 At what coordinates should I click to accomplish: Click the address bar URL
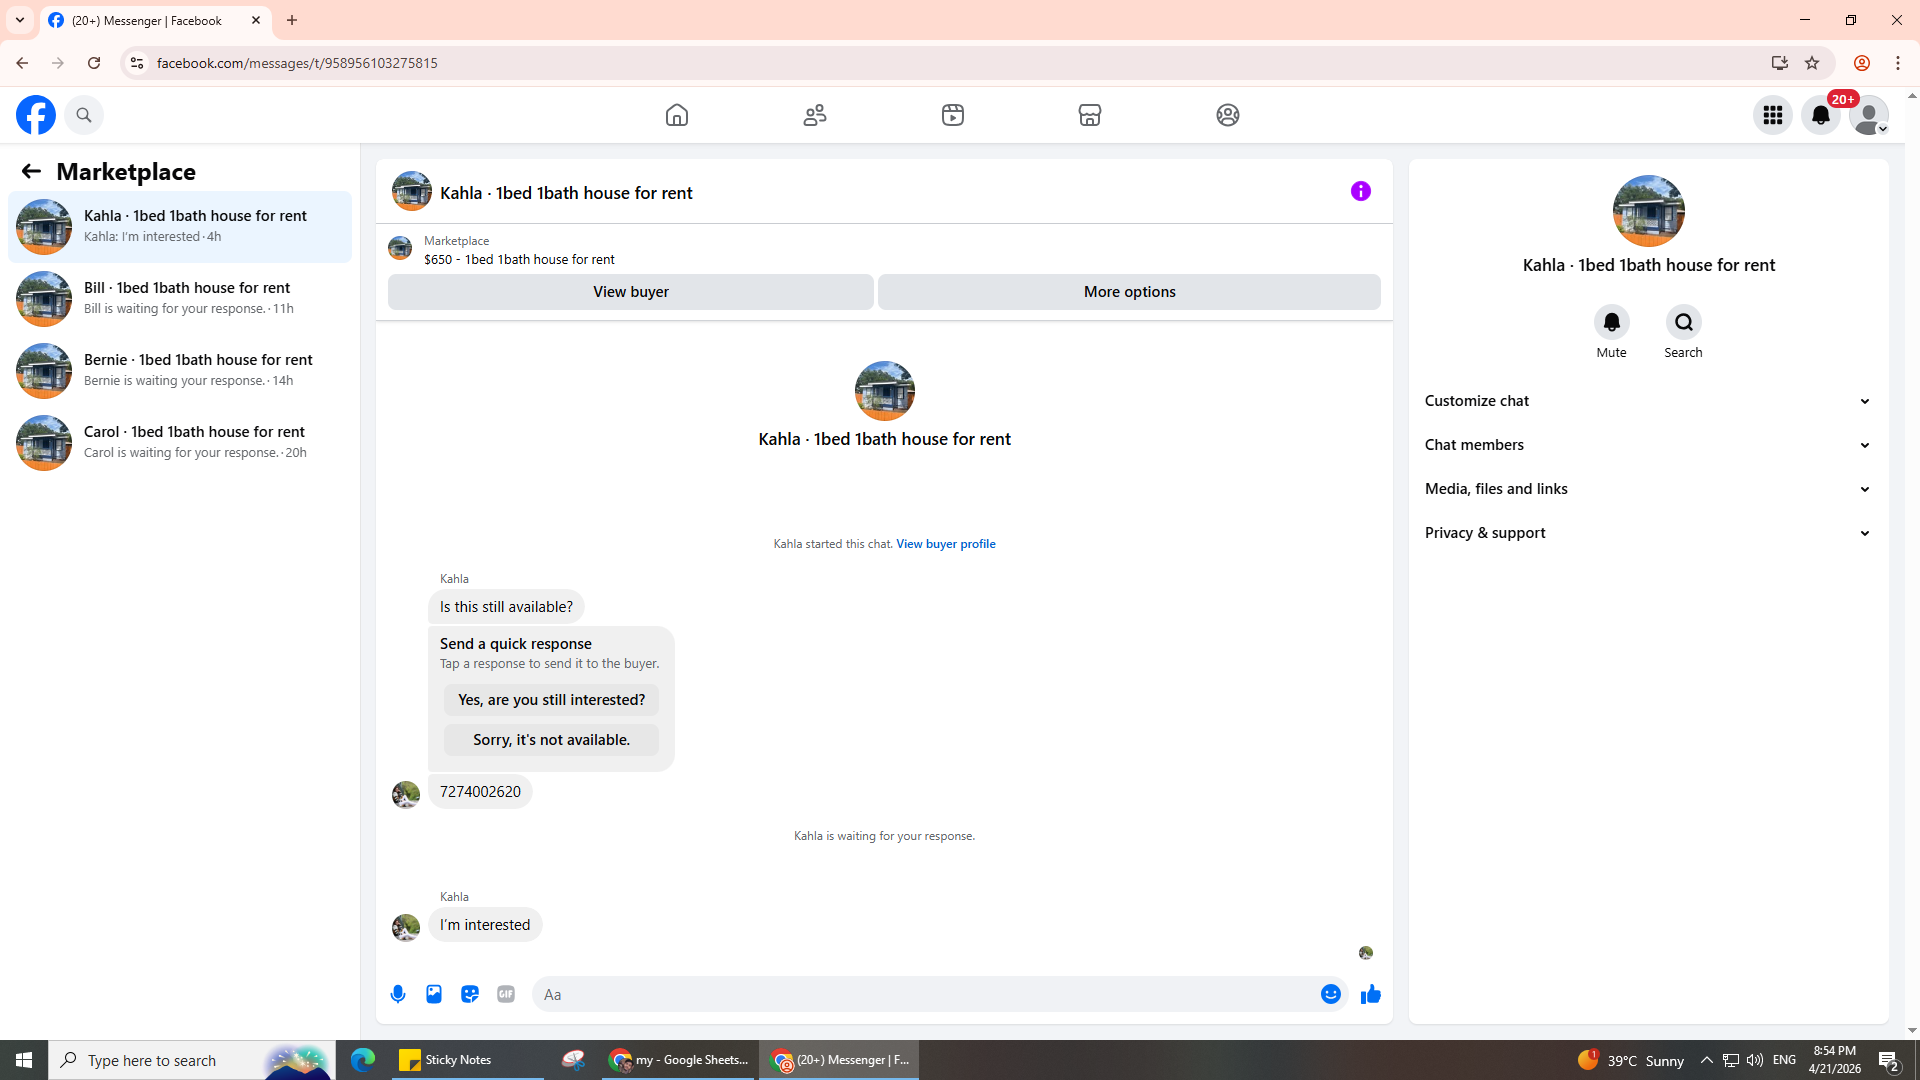click(x=297, y=63)
